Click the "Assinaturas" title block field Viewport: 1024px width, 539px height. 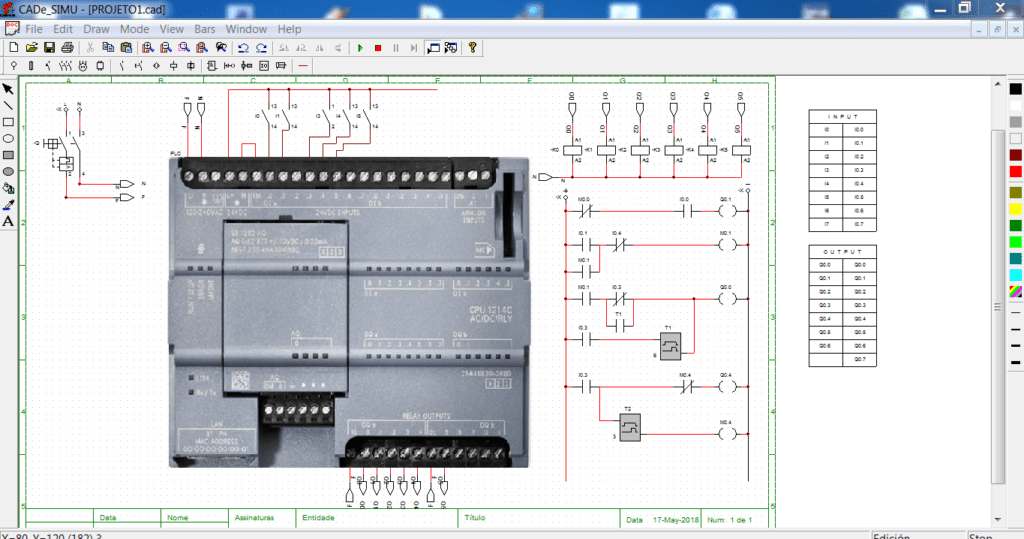tap(255, 517)
